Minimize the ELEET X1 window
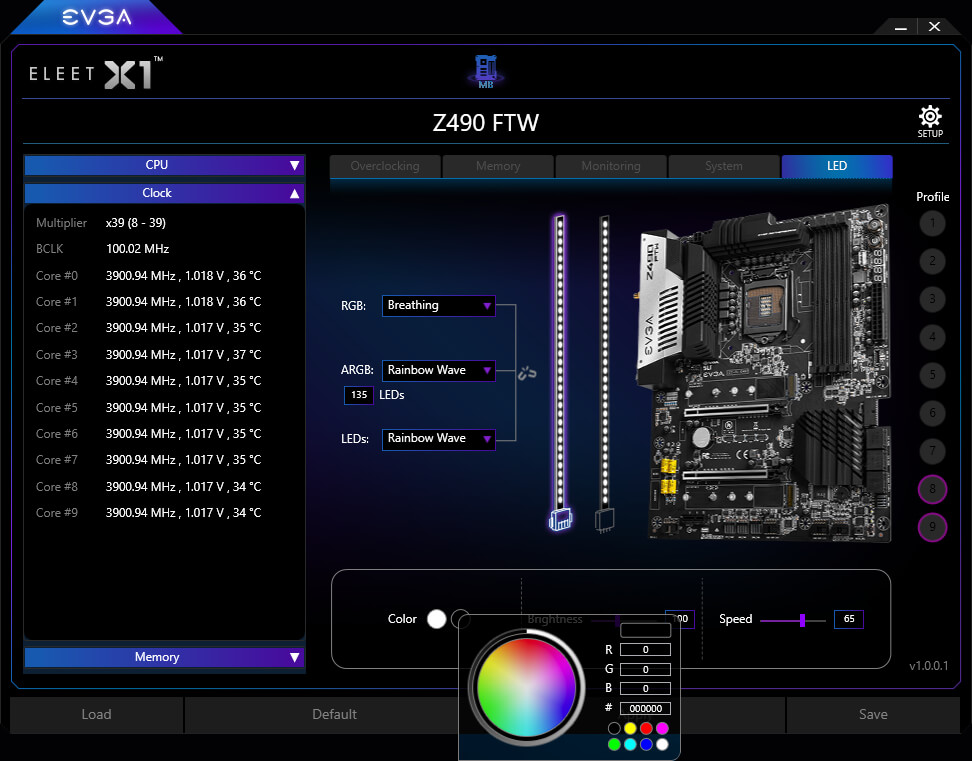Viewport: 972px width, 761px height. pyautogui.click(x=901, y=27)
